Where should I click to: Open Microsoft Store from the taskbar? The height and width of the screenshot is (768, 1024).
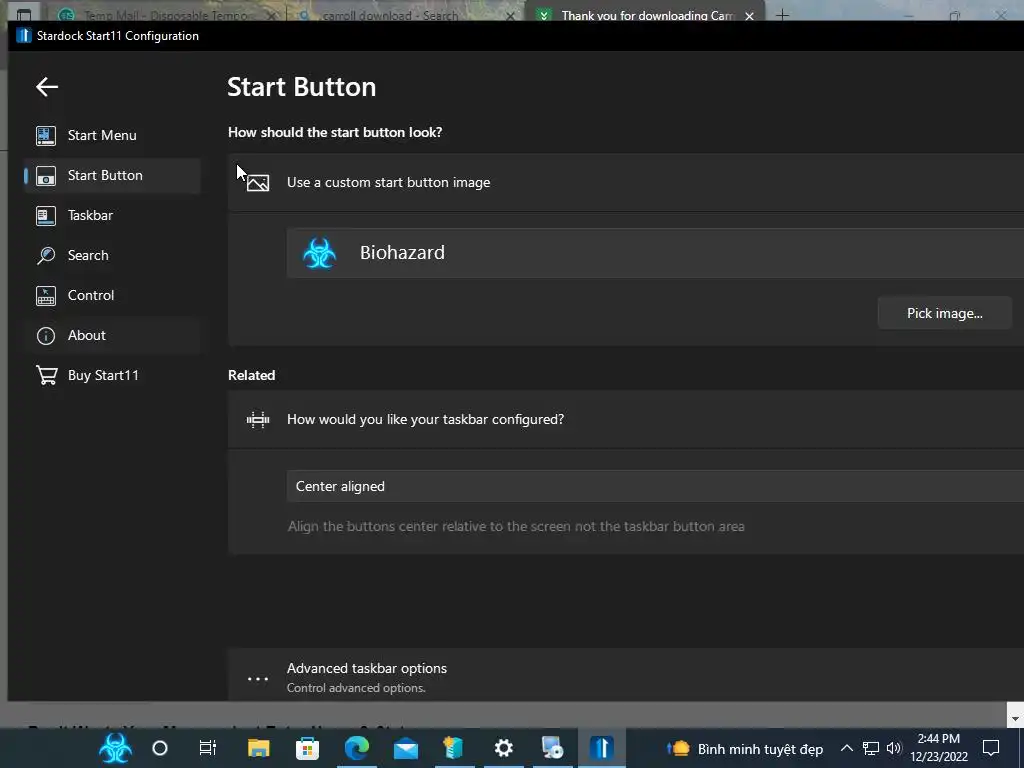(x=307, y=748)
